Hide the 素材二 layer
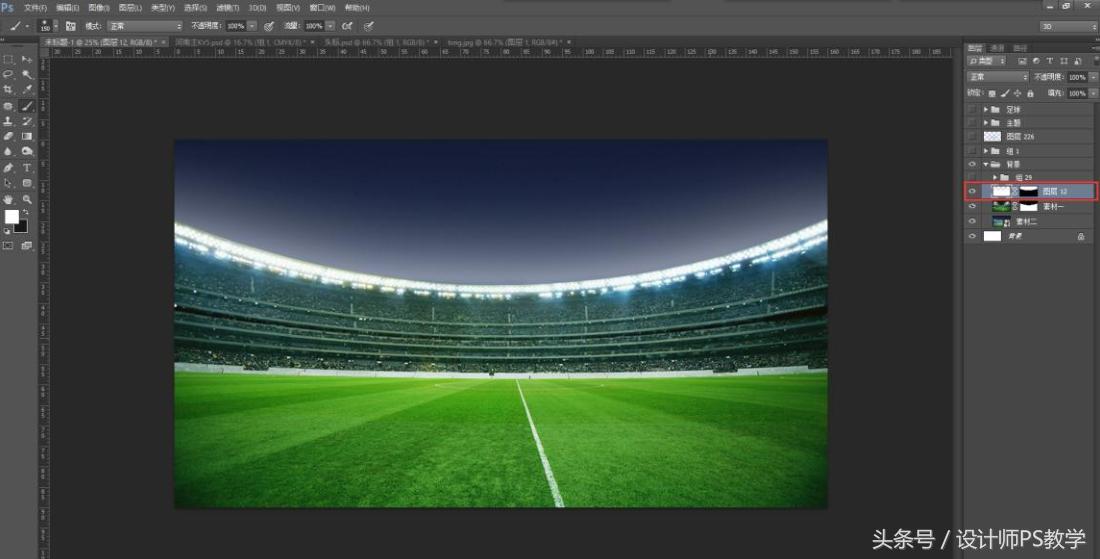Viewport: 1100px width, 559px height. click(x=972, y=222)
